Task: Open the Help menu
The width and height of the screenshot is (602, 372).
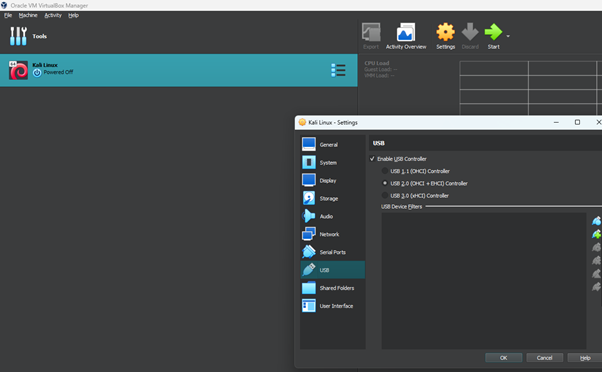Action: (73, 15)
